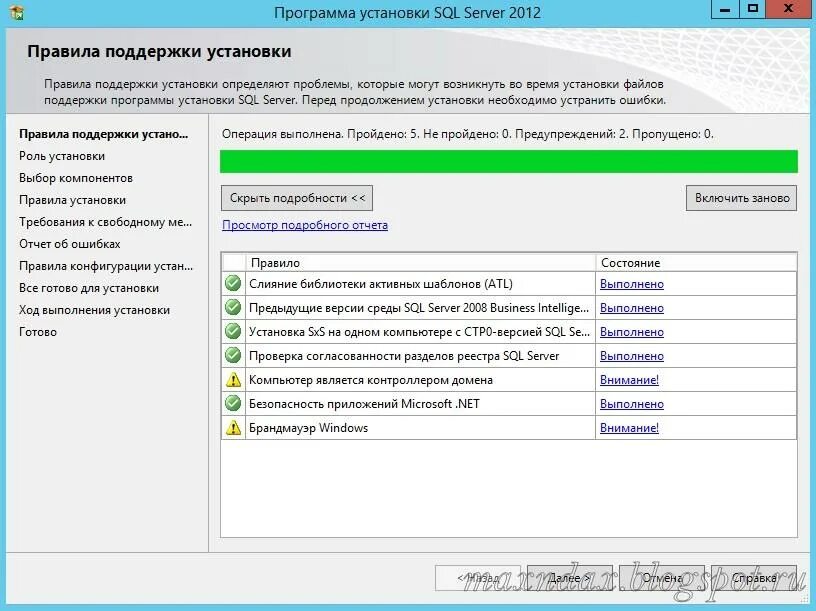Select row Брандмауэр Windows text

309,428
